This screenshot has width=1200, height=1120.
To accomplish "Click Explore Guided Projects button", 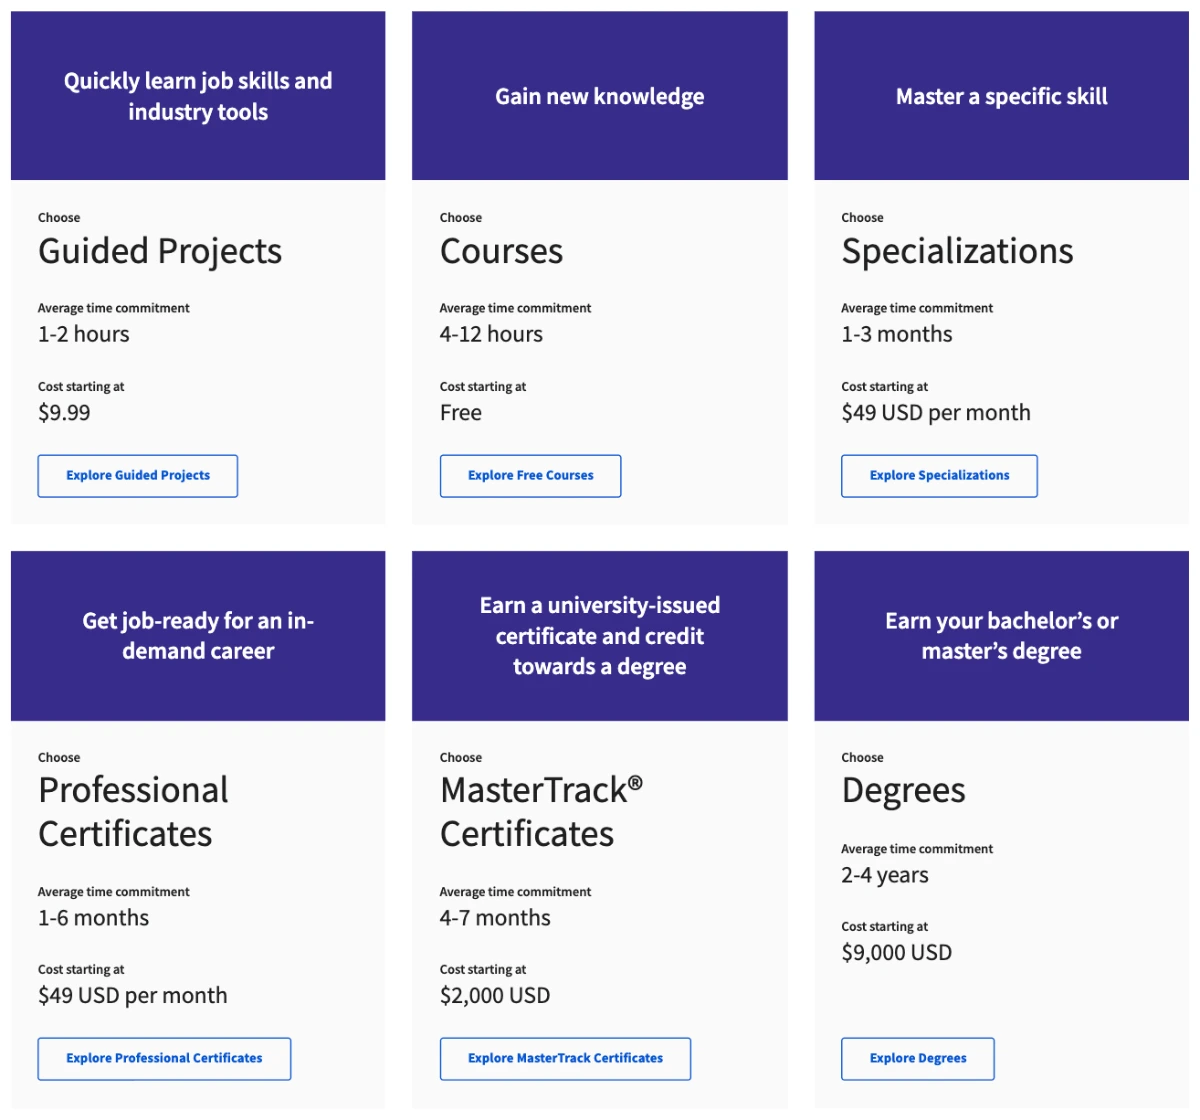I will click(138, 476).
